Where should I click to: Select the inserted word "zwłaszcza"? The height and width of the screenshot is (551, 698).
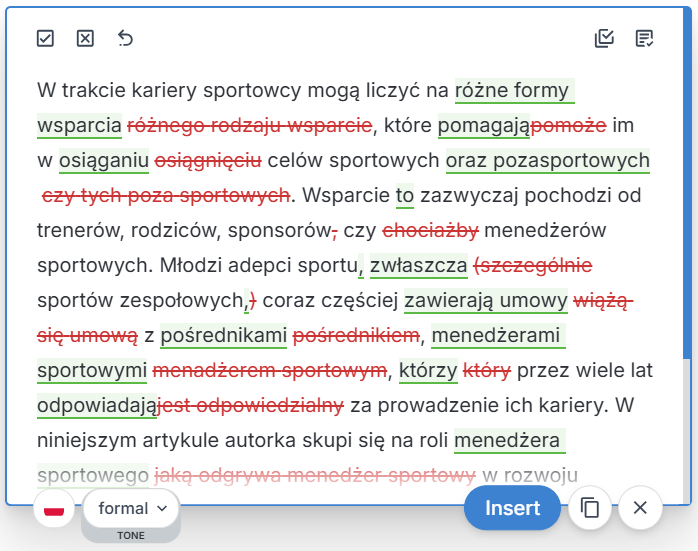click(x=418, y=266)
